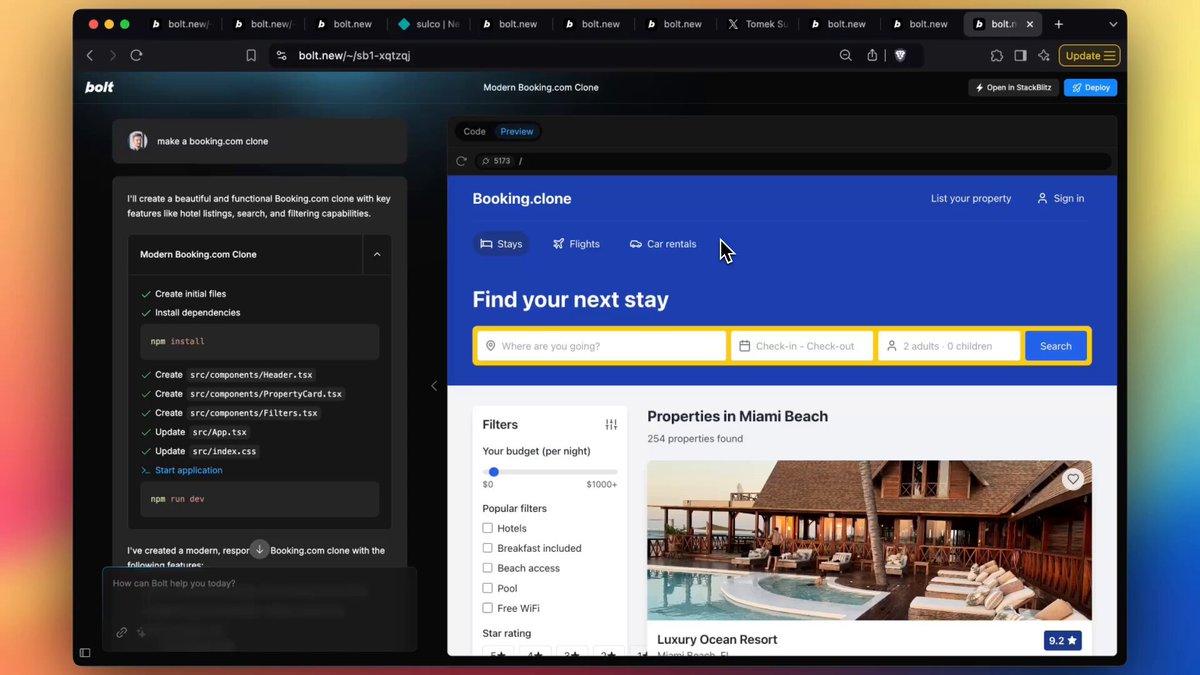Click the src/components/PropertyCard.tsx file name

point(266,394)
